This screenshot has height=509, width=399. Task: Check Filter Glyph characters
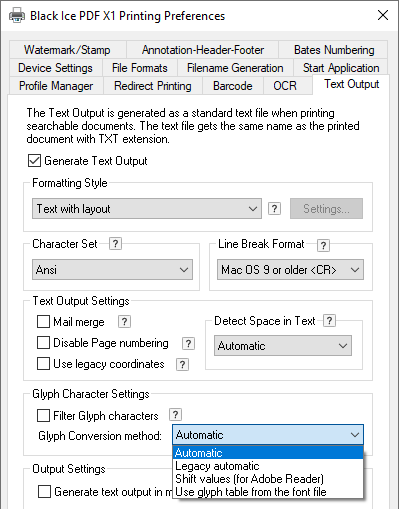pos(43,416)
